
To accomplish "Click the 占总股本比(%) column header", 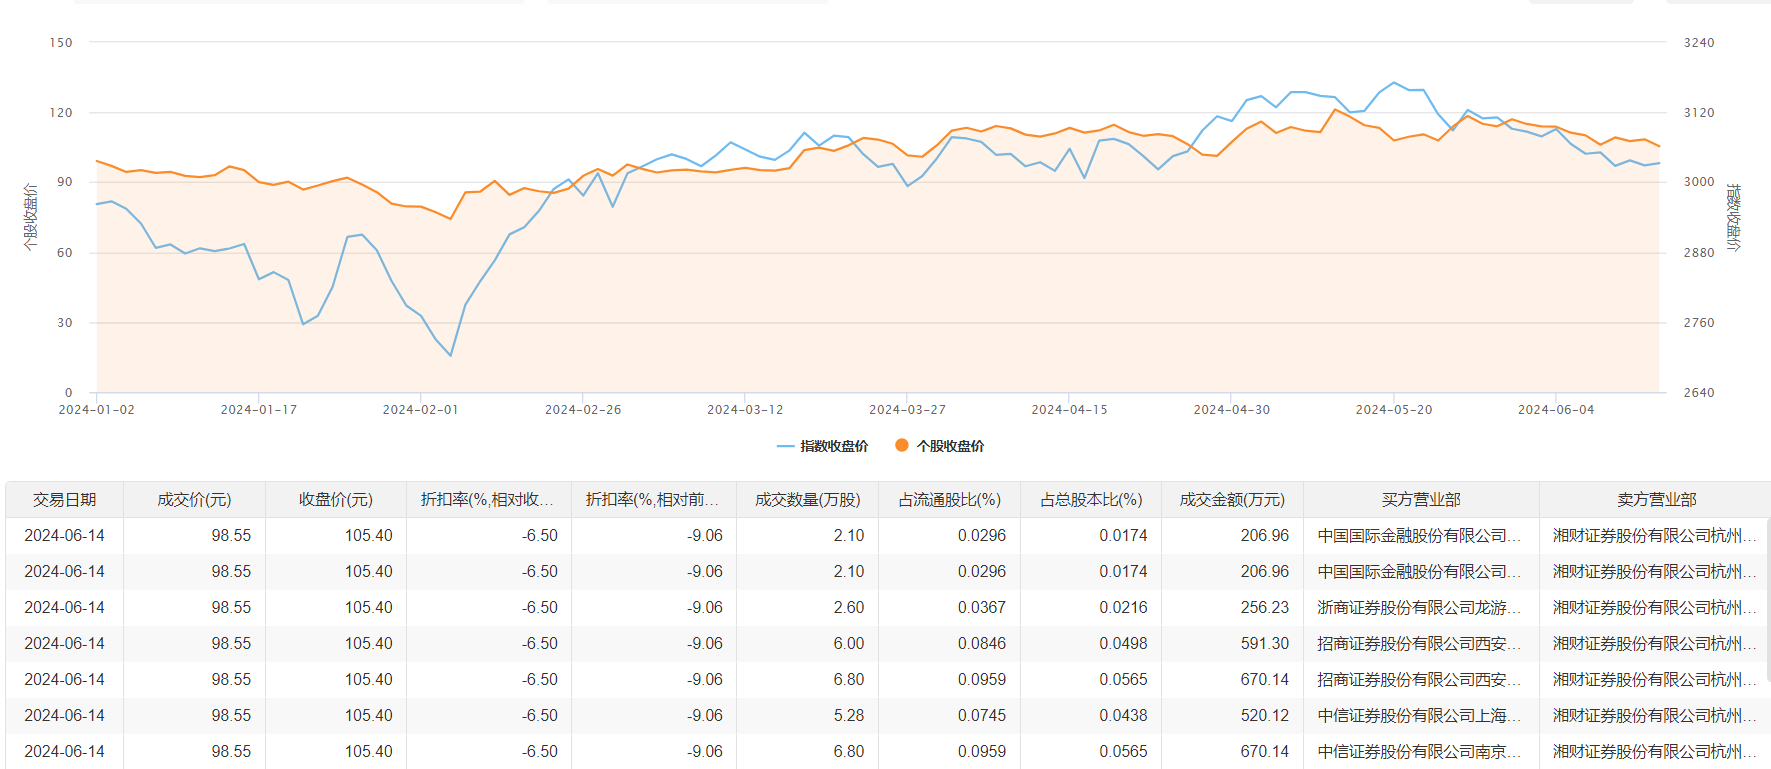I will pos(1091,499).
